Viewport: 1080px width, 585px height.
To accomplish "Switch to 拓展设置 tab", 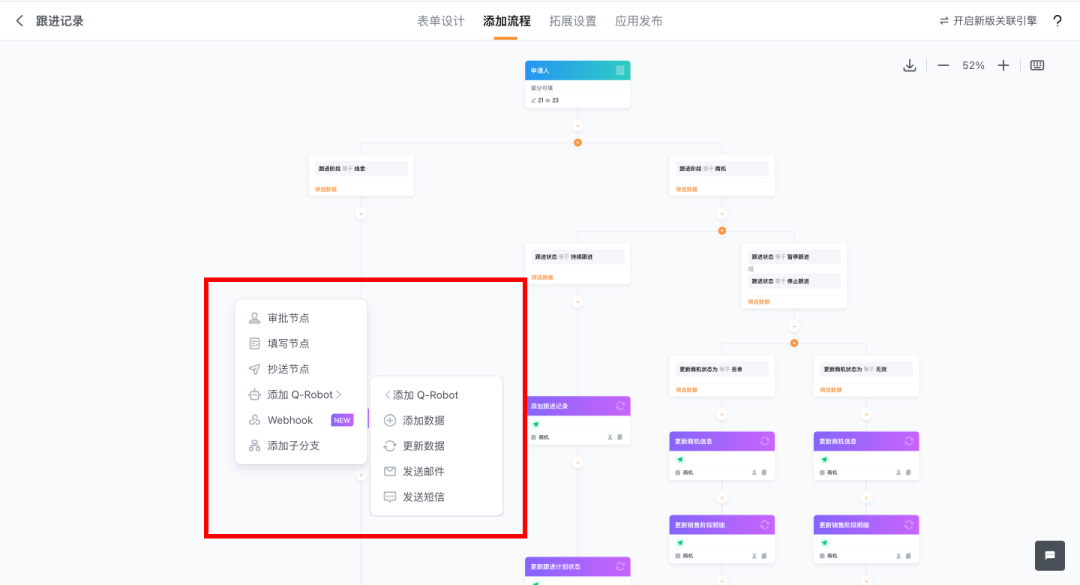I will [572, 21].
